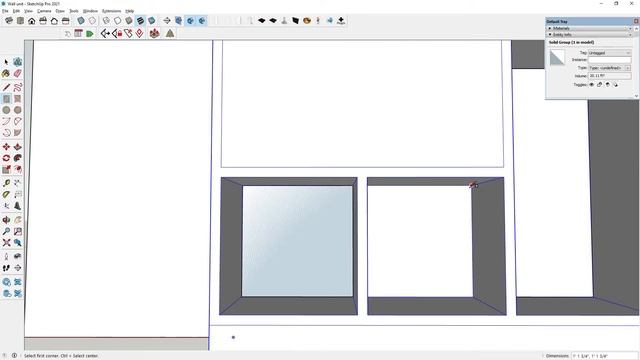Click the Plugin download icon
Viewport: 640px width, 360px height.
[x=341, y=20]
